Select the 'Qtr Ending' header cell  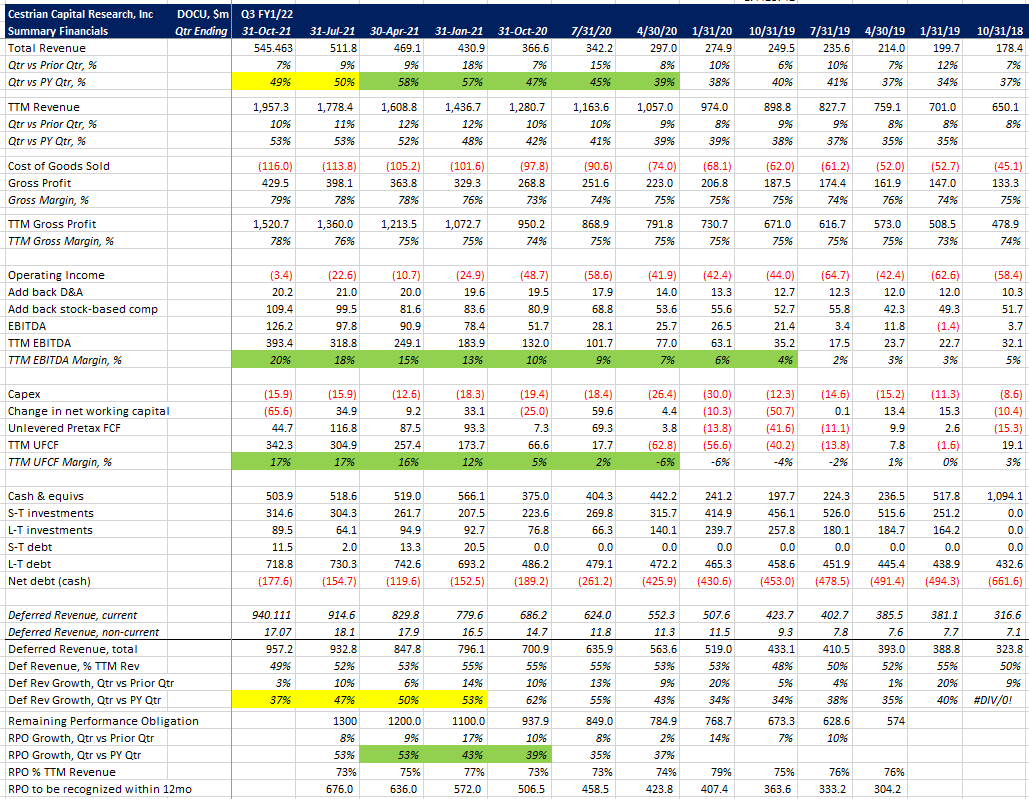201,31
